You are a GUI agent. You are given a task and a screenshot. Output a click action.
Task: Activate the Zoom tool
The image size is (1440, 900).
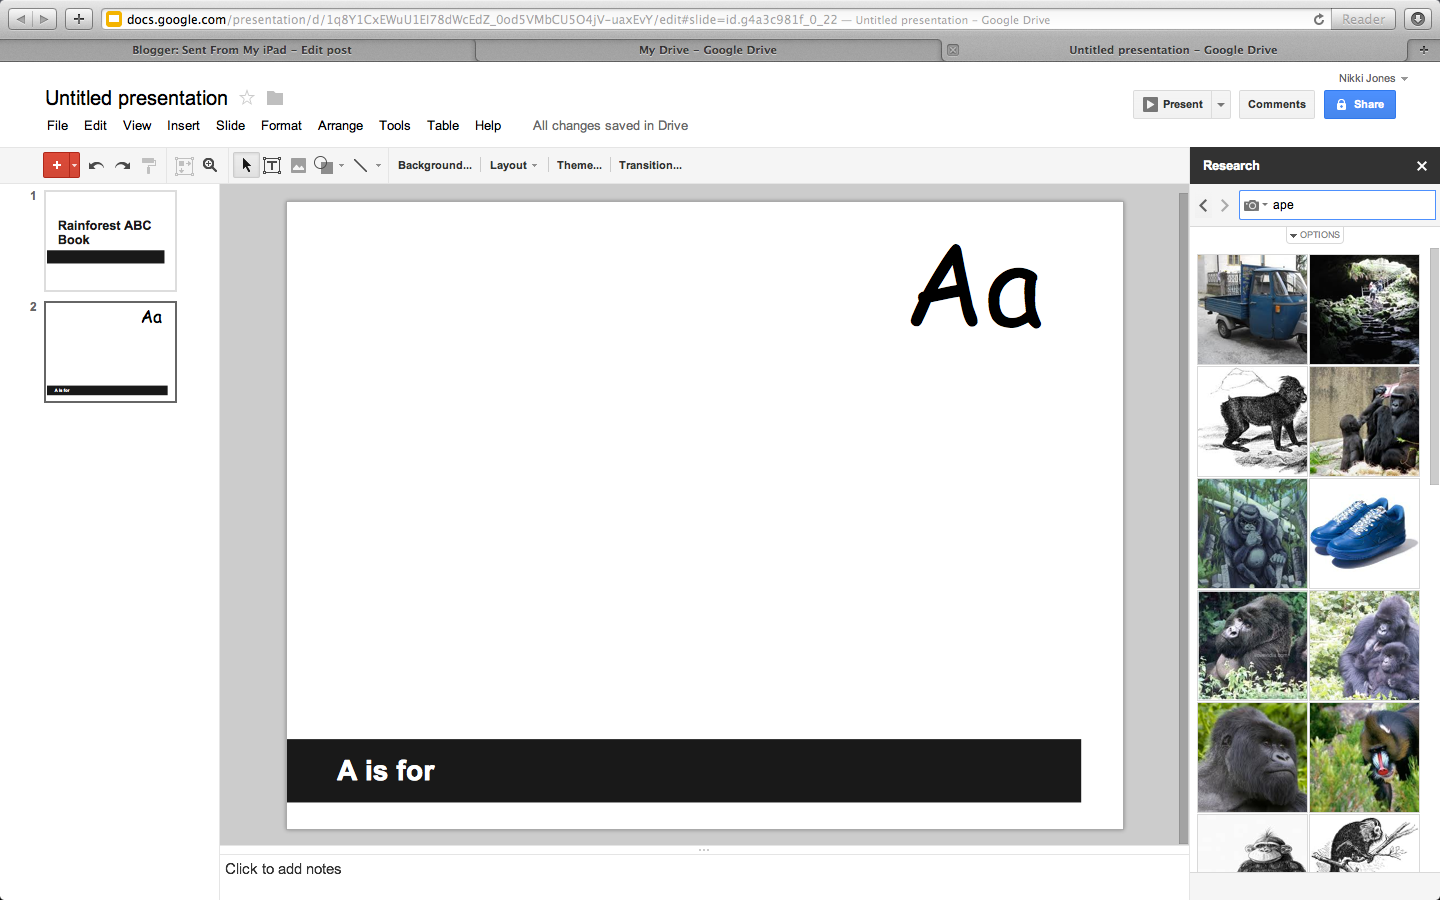coord(210,165)
